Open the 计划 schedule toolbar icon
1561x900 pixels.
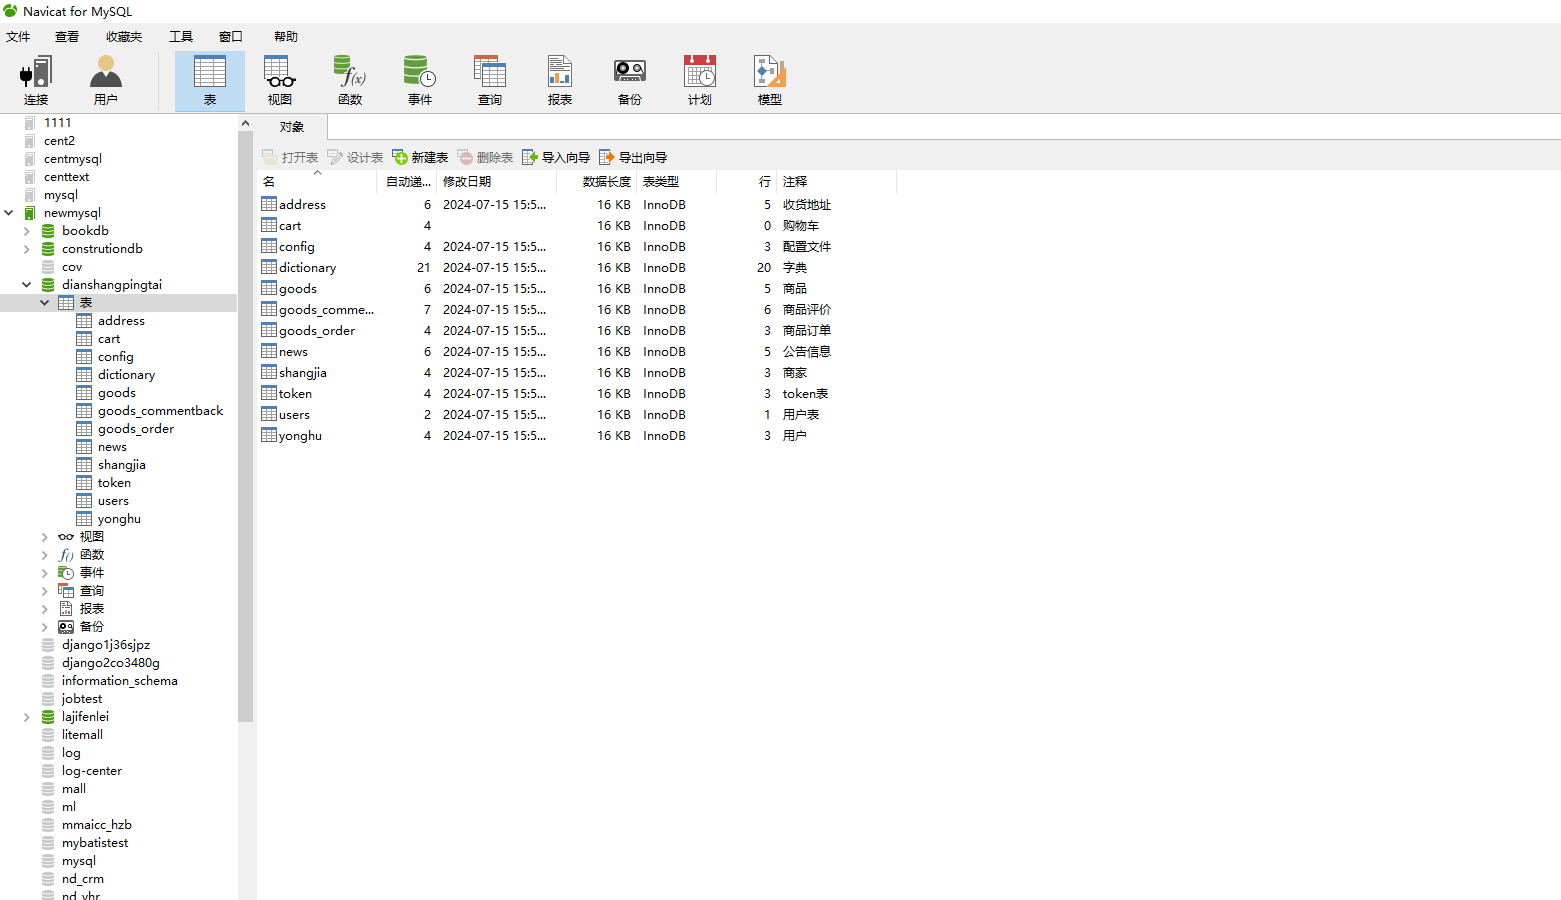coord(700,81)
